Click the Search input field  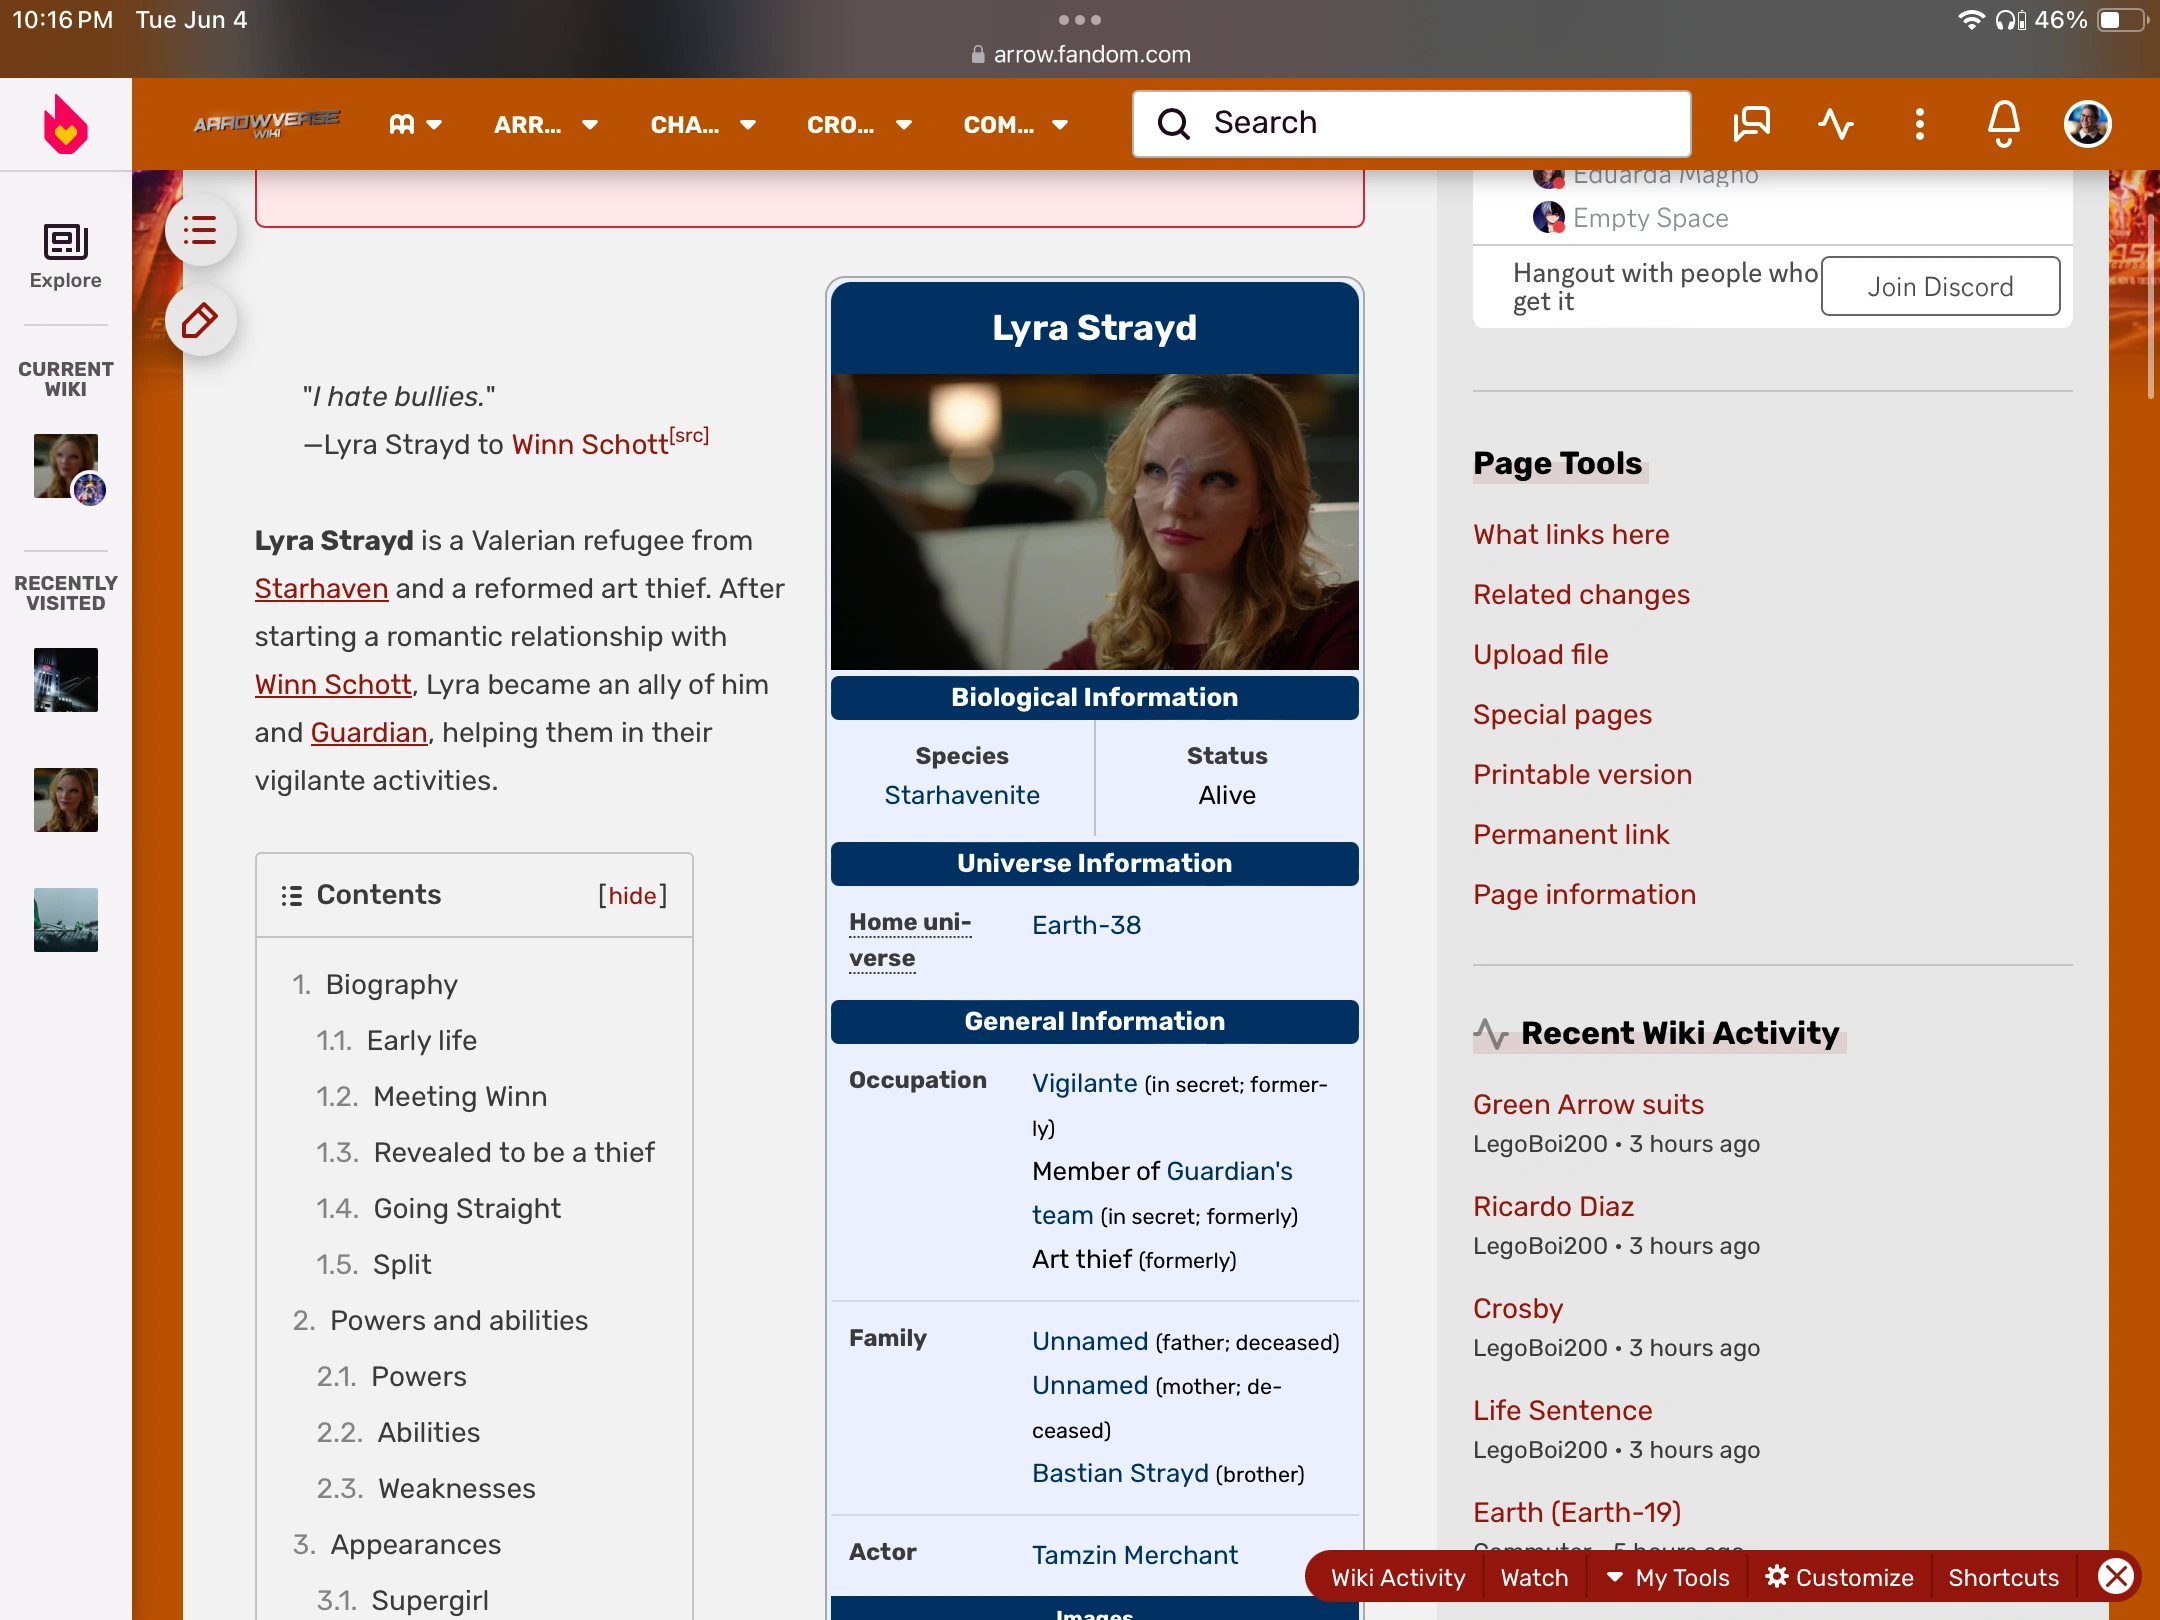click(x=1411, y=123)
